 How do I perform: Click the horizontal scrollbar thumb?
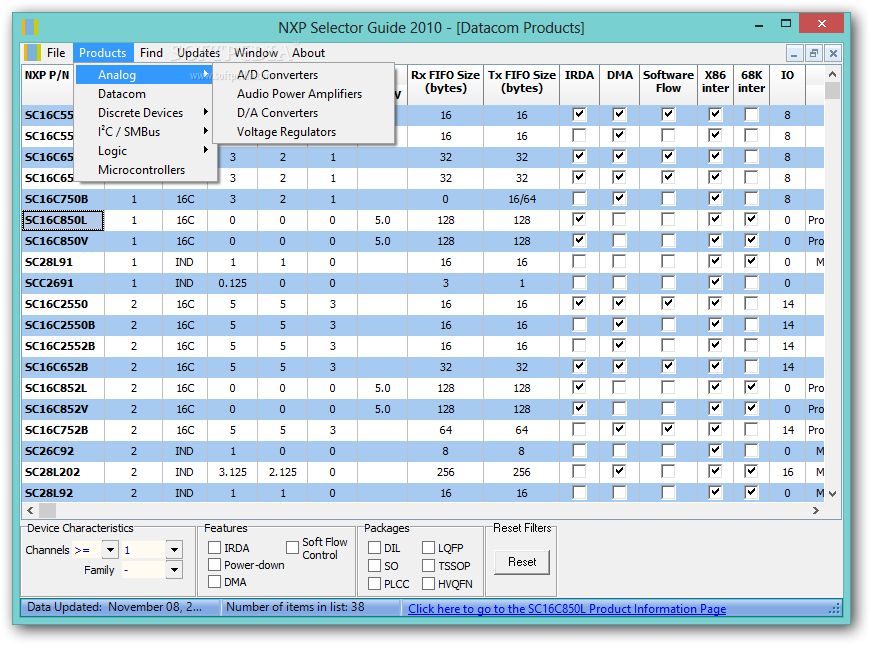(x=47, y=510)
